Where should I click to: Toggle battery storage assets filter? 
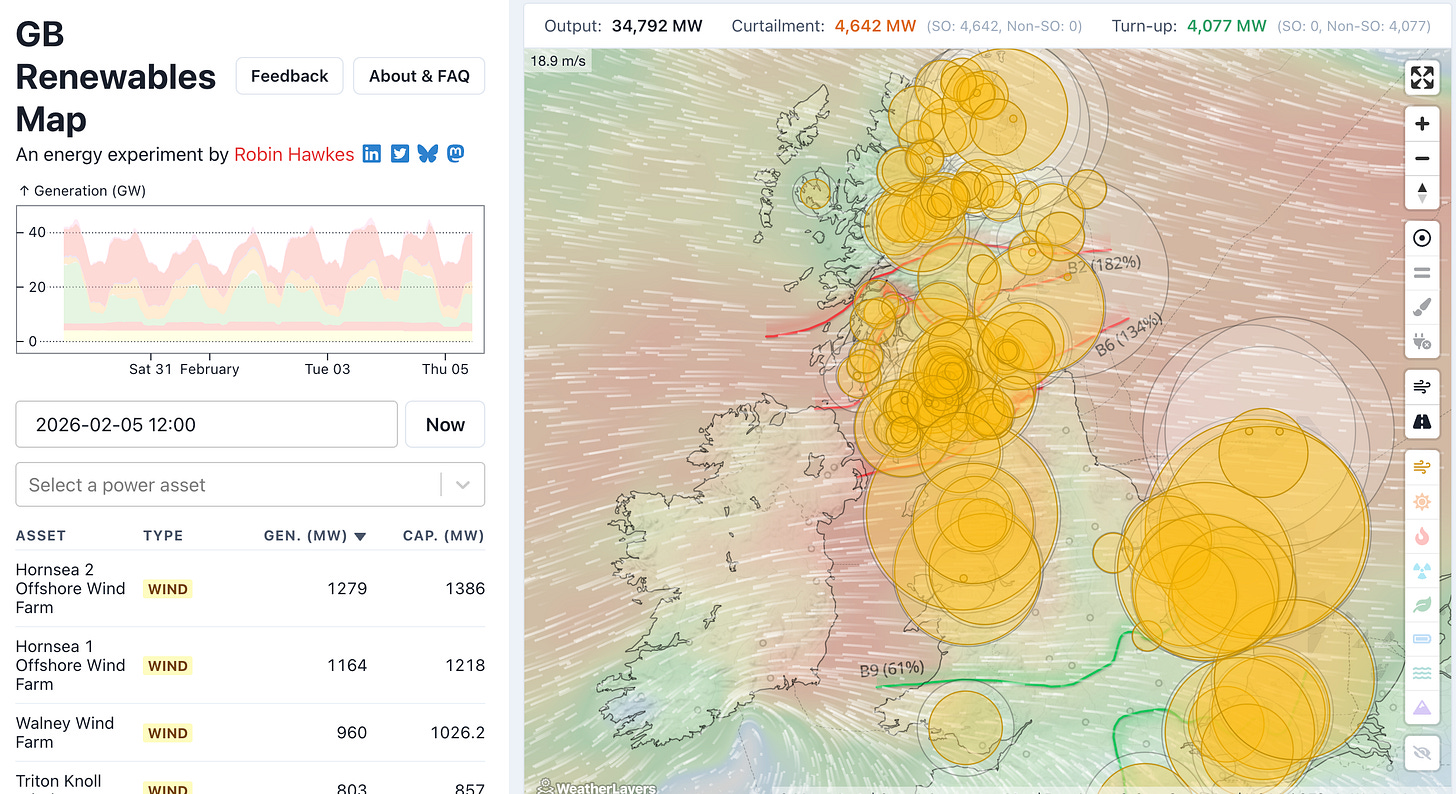point(1422,639)
